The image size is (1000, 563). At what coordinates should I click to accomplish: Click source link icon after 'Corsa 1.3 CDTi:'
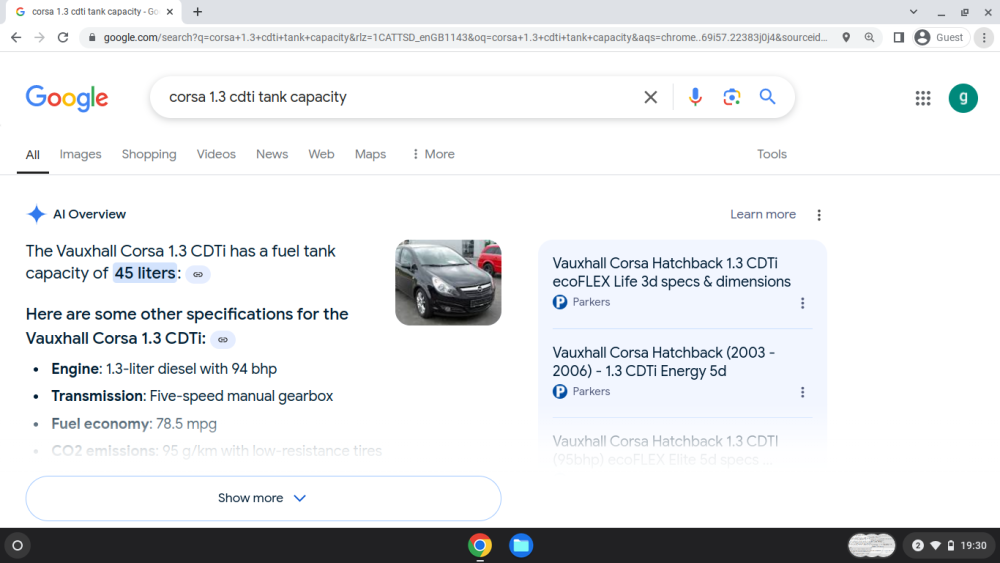click(223, 340)
